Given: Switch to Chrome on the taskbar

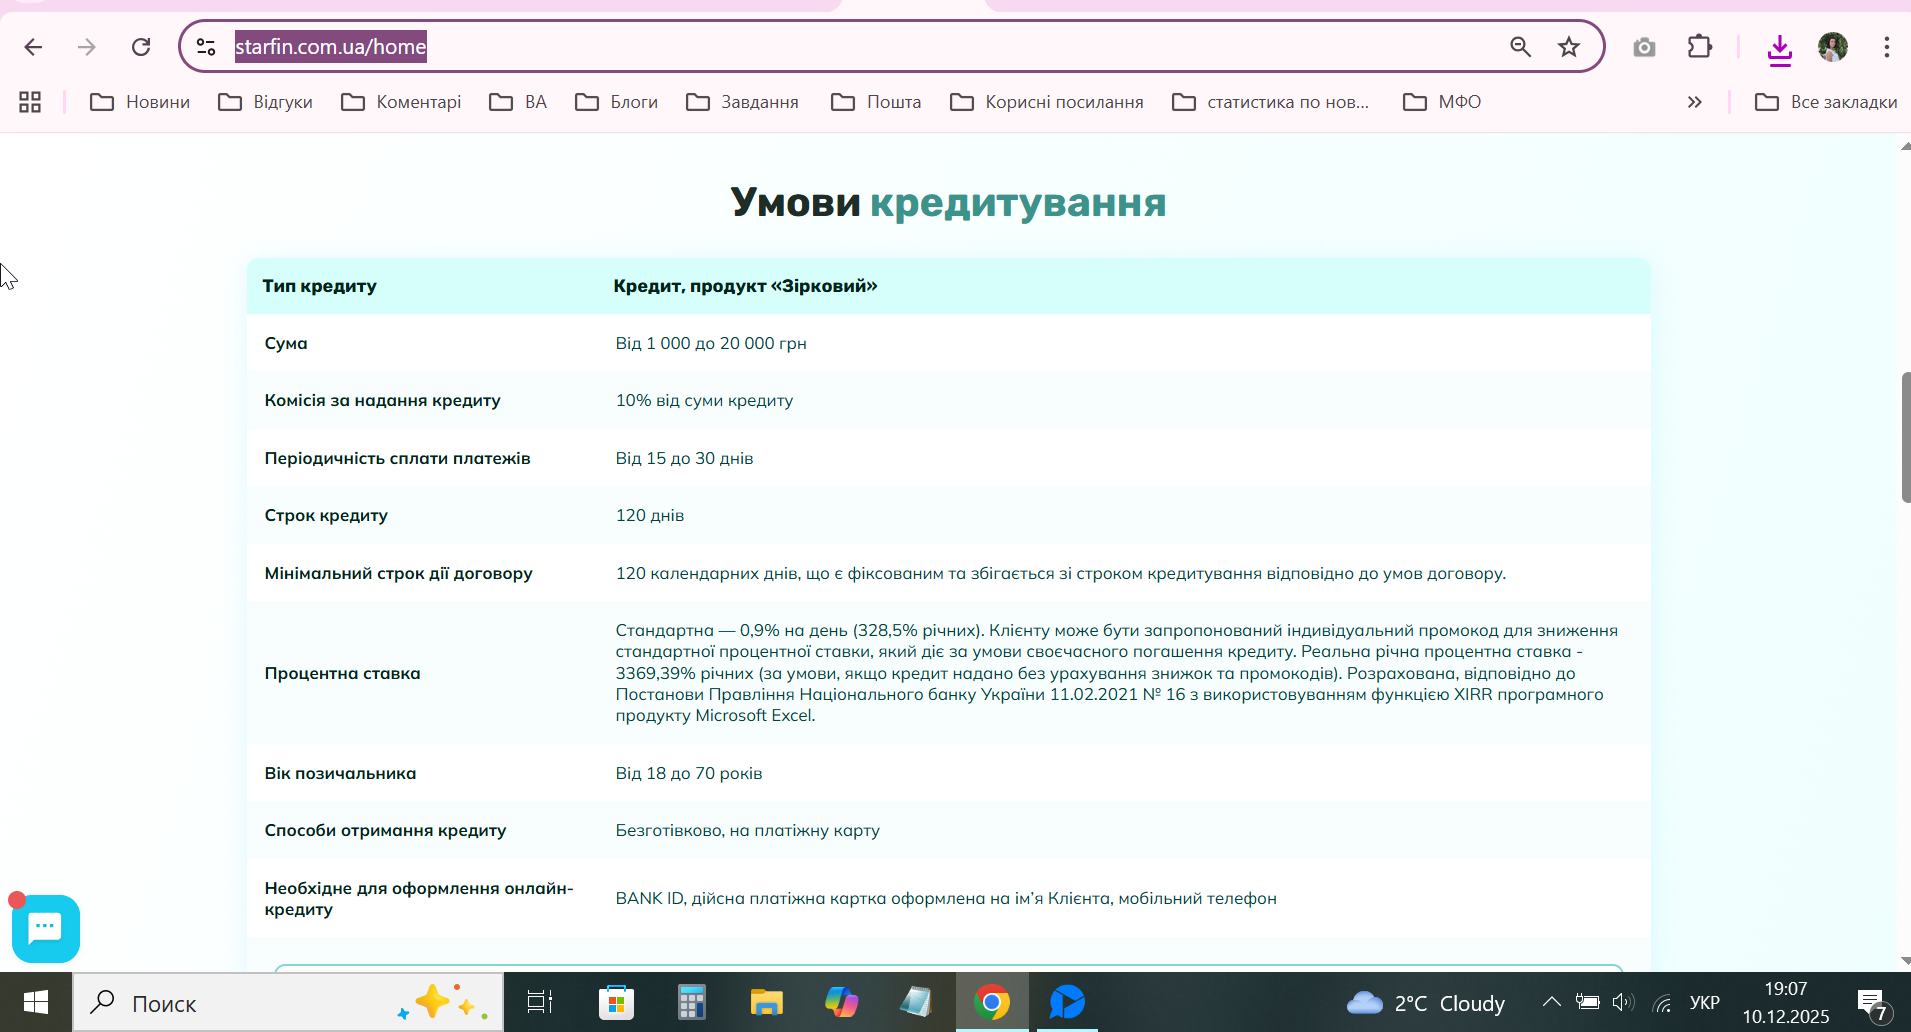Looking at the screenshot, I should [992, 1002].
